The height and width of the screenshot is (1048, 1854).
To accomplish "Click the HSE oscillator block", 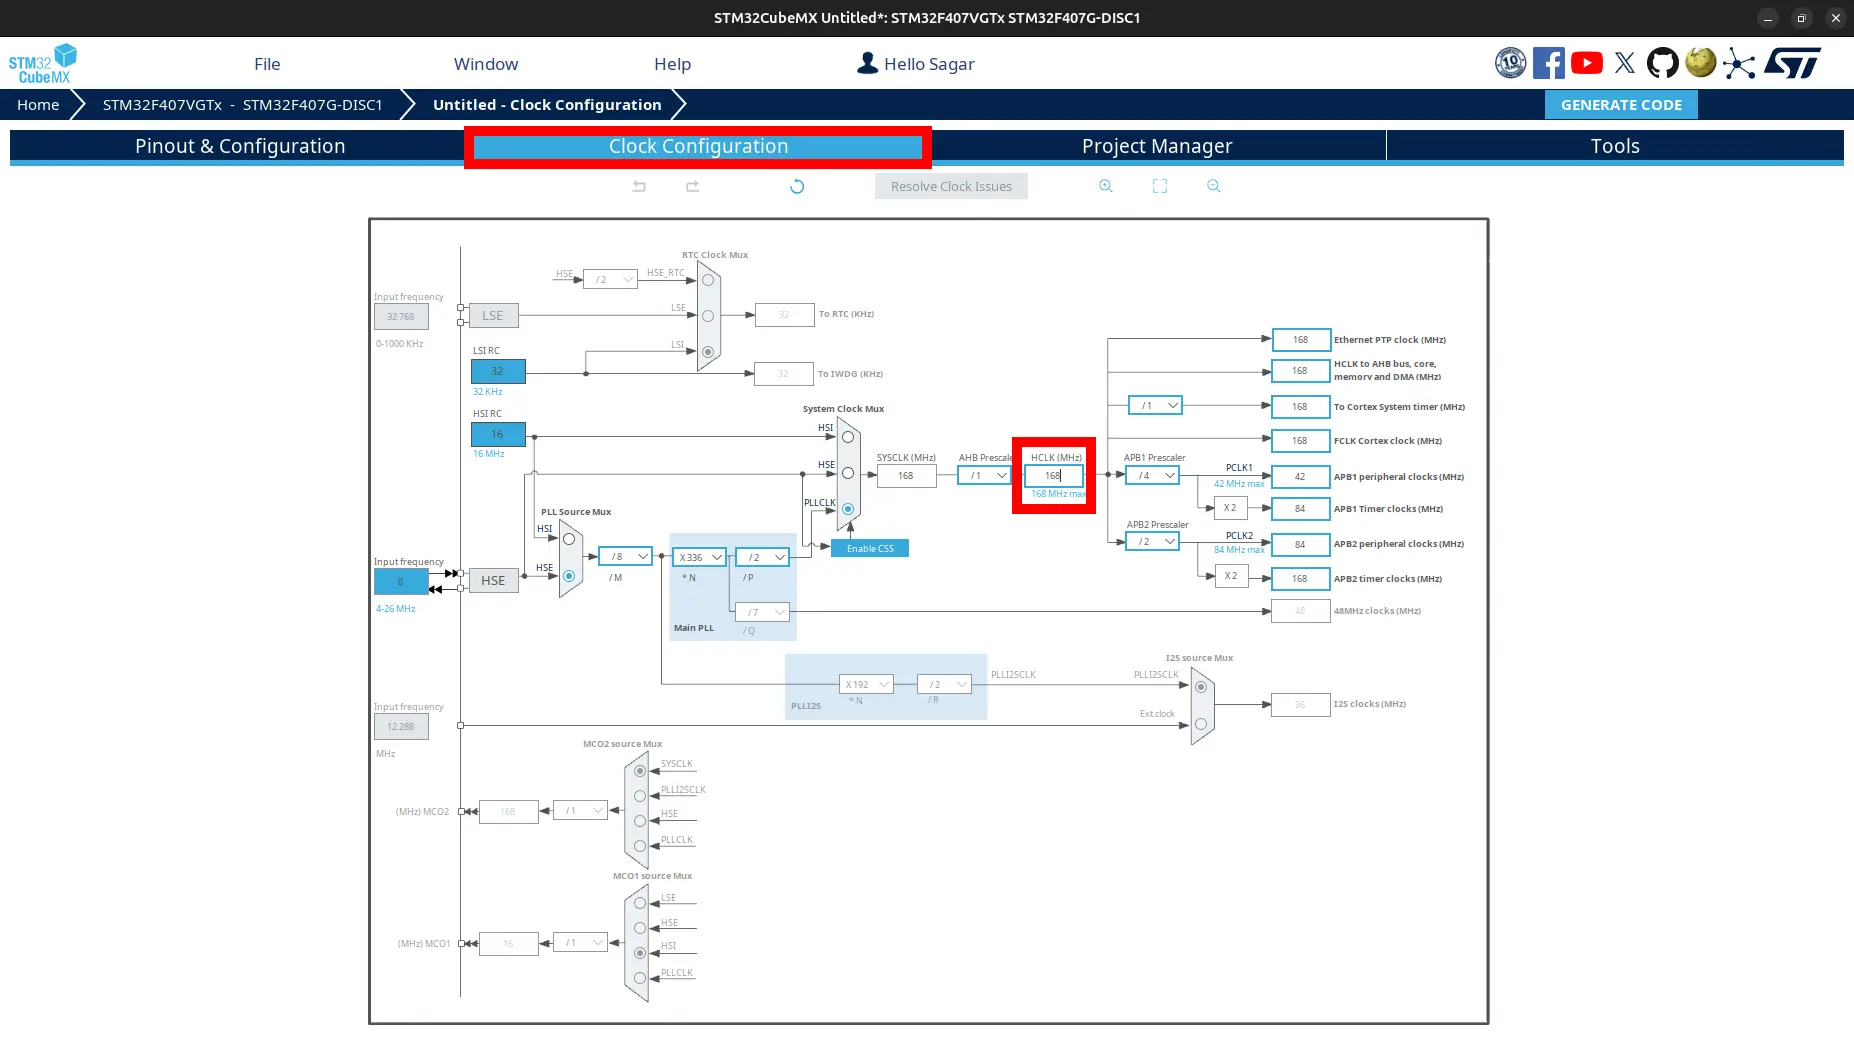I will click(493, 580).
